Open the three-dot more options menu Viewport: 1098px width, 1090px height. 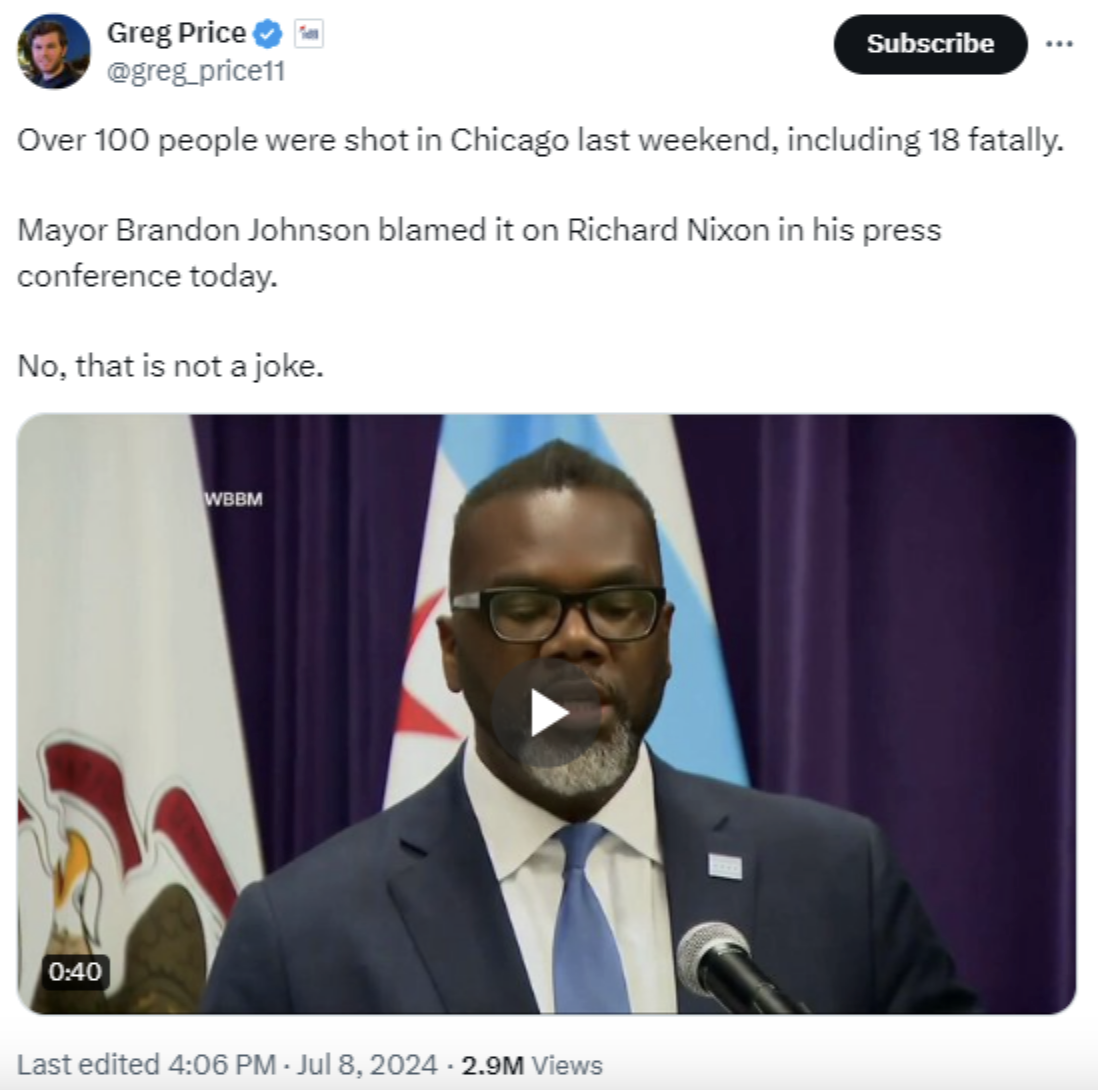pyautogui.click(x=1059, y=44)
